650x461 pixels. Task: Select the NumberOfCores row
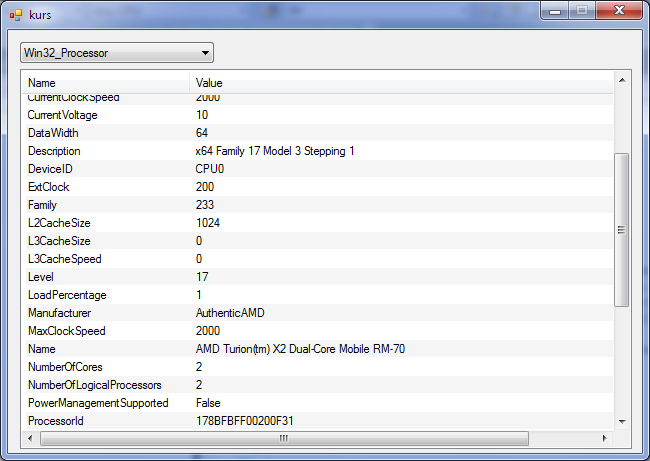coord(318,367)
